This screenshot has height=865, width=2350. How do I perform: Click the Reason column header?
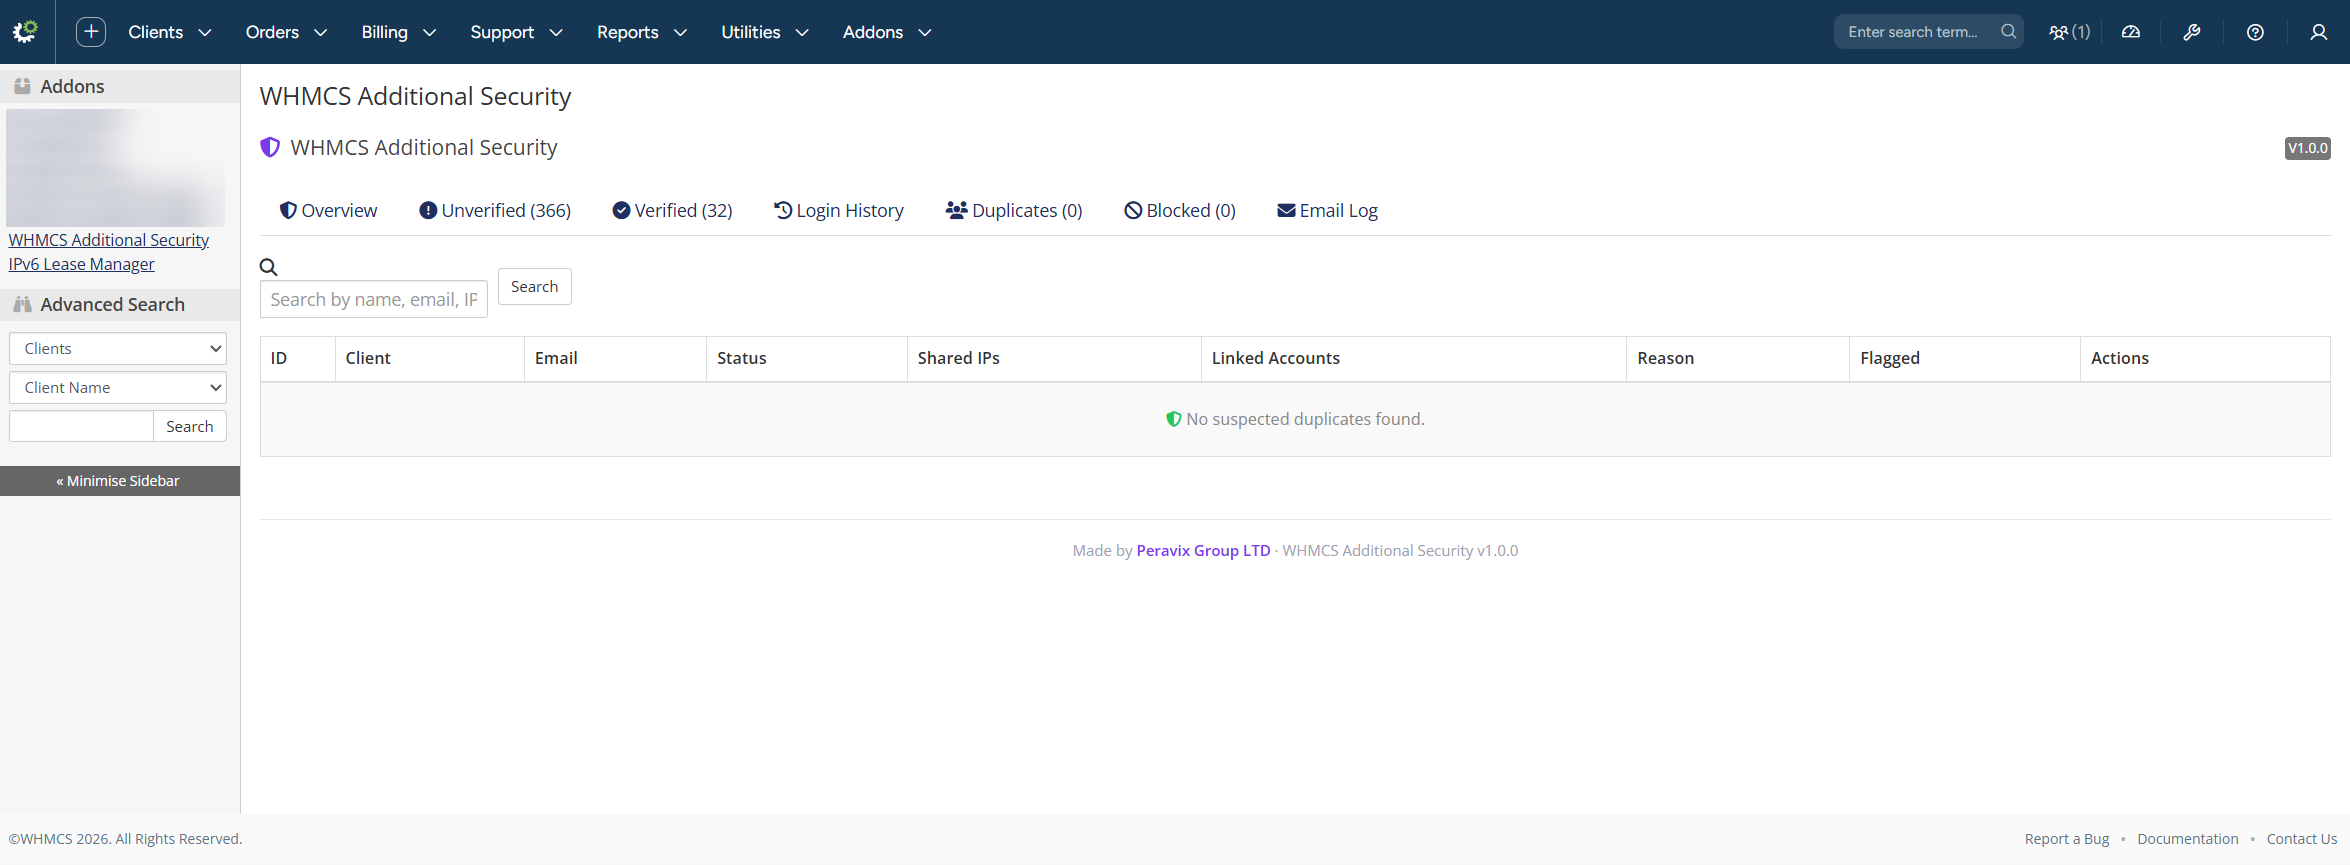click(x=1738, y=358)
